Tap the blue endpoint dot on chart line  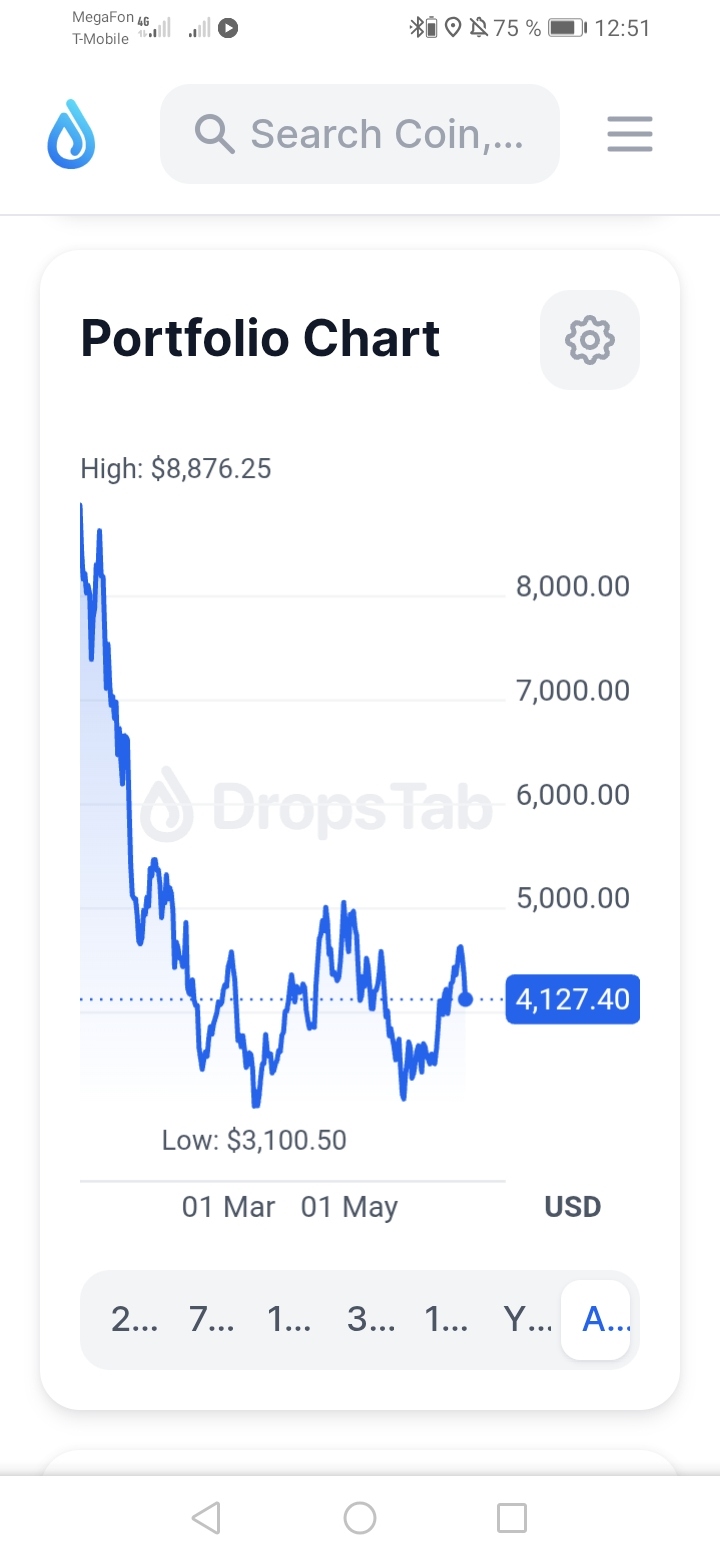465,999
